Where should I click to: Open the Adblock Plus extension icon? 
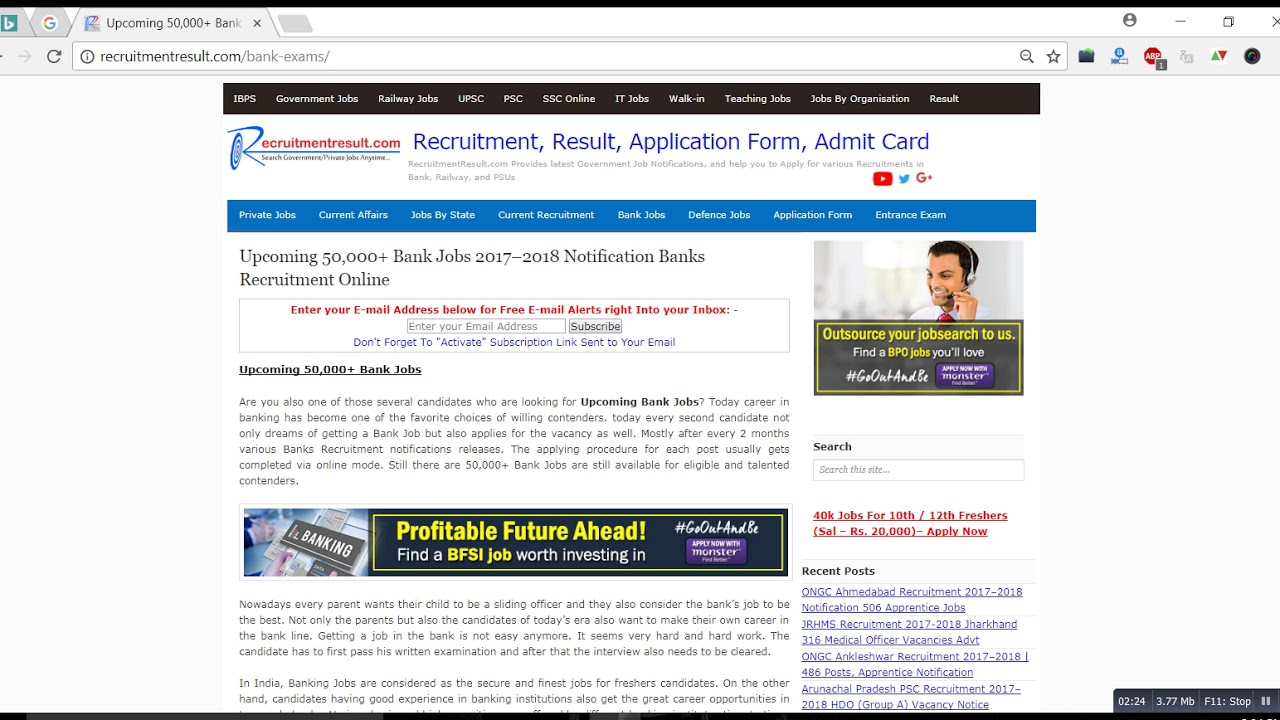[x=1153, y=57]
